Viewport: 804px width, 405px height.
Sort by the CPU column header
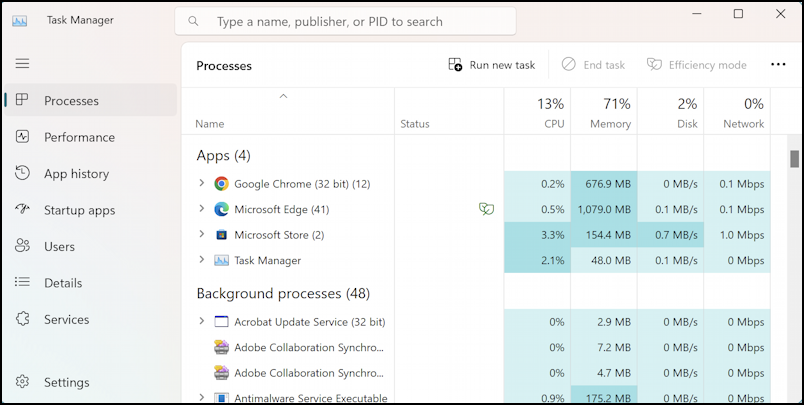[x=537, y=112]
